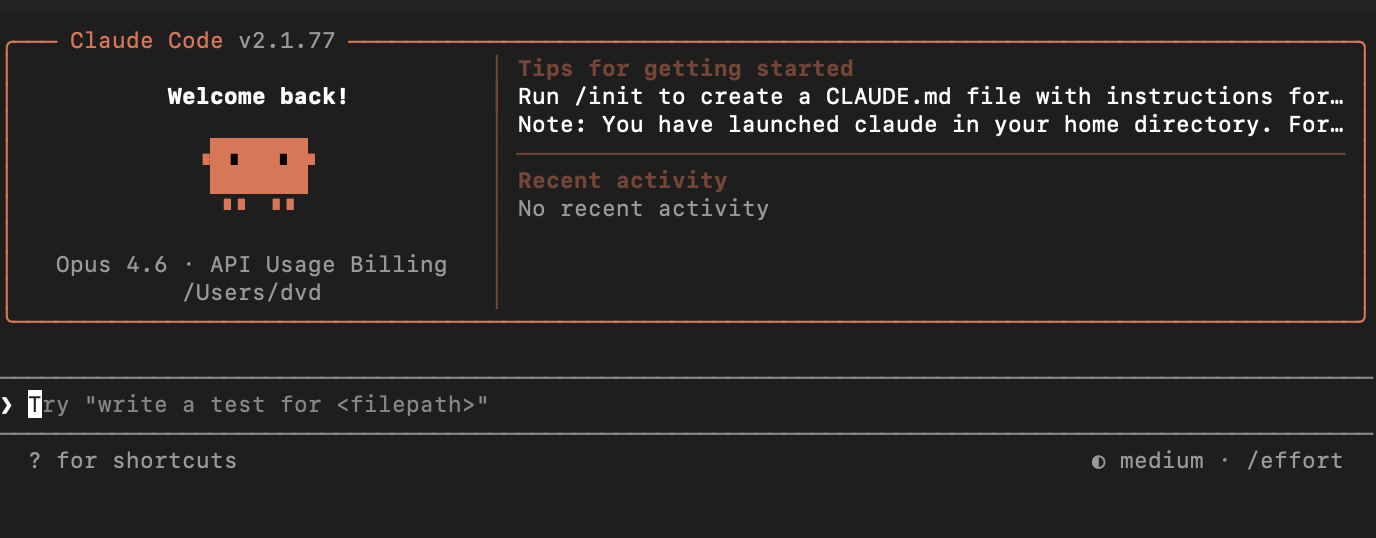Click the "Run /init to create a CLAUDE.md" tip
The height and width of the screenshot is (538, 1376).
pos(930,97)
